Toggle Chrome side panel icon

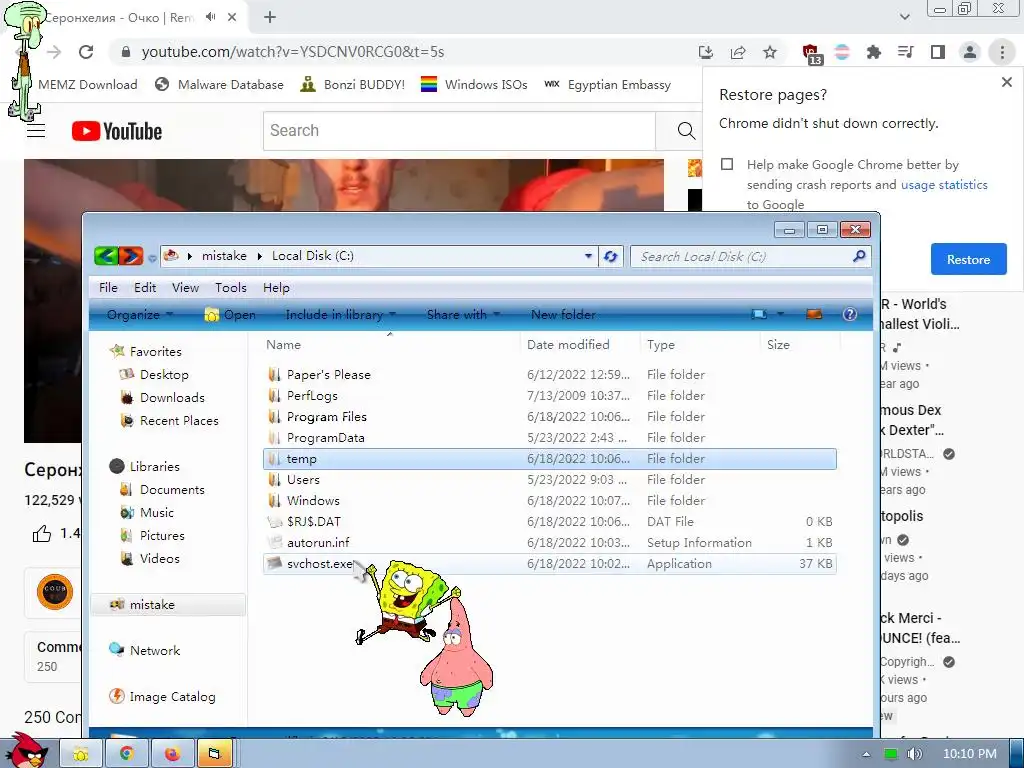tap(938, 52)
